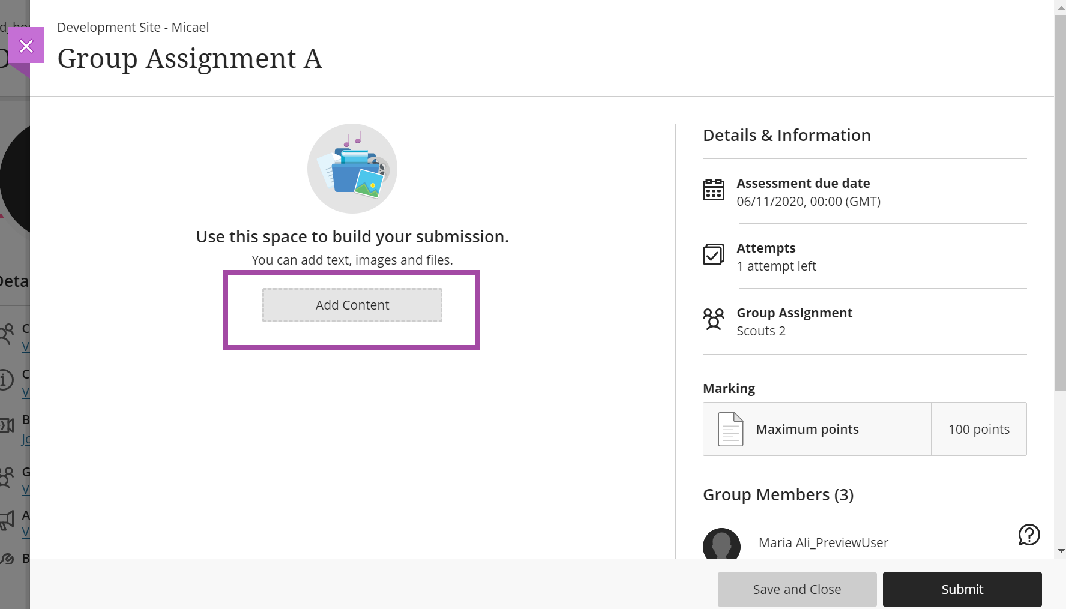The height and width of the screenshot is (609, 1066).
Task: Click the 100 points value cell
Action: point(978,428)
